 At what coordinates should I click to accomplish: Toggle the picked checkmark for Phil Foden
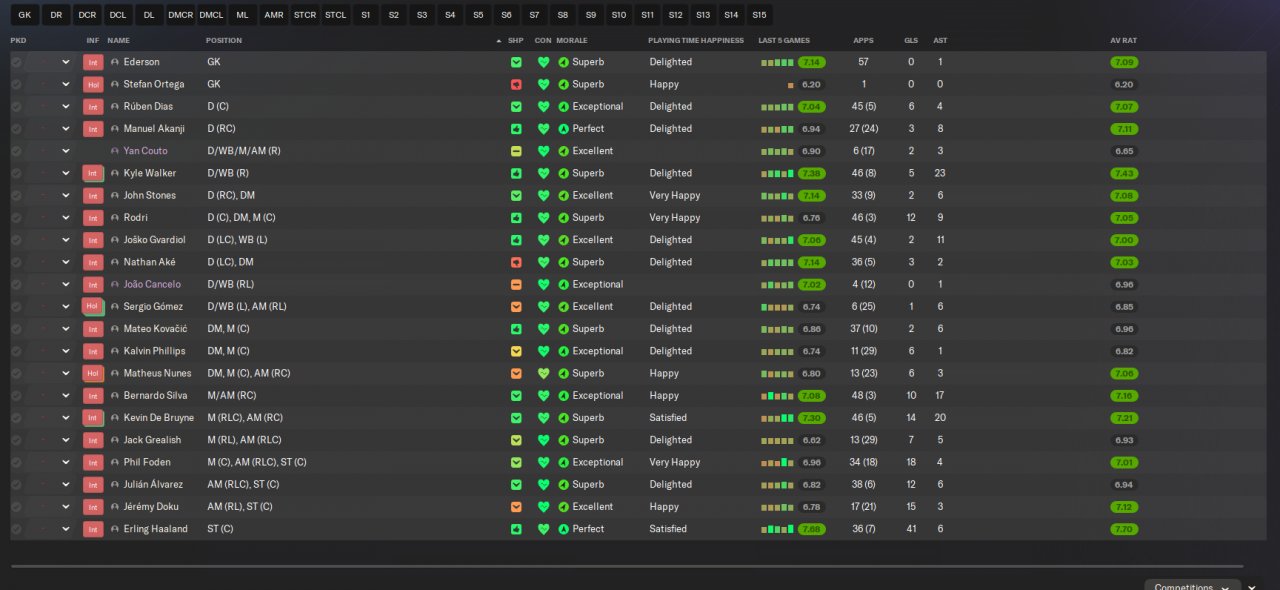16,463
